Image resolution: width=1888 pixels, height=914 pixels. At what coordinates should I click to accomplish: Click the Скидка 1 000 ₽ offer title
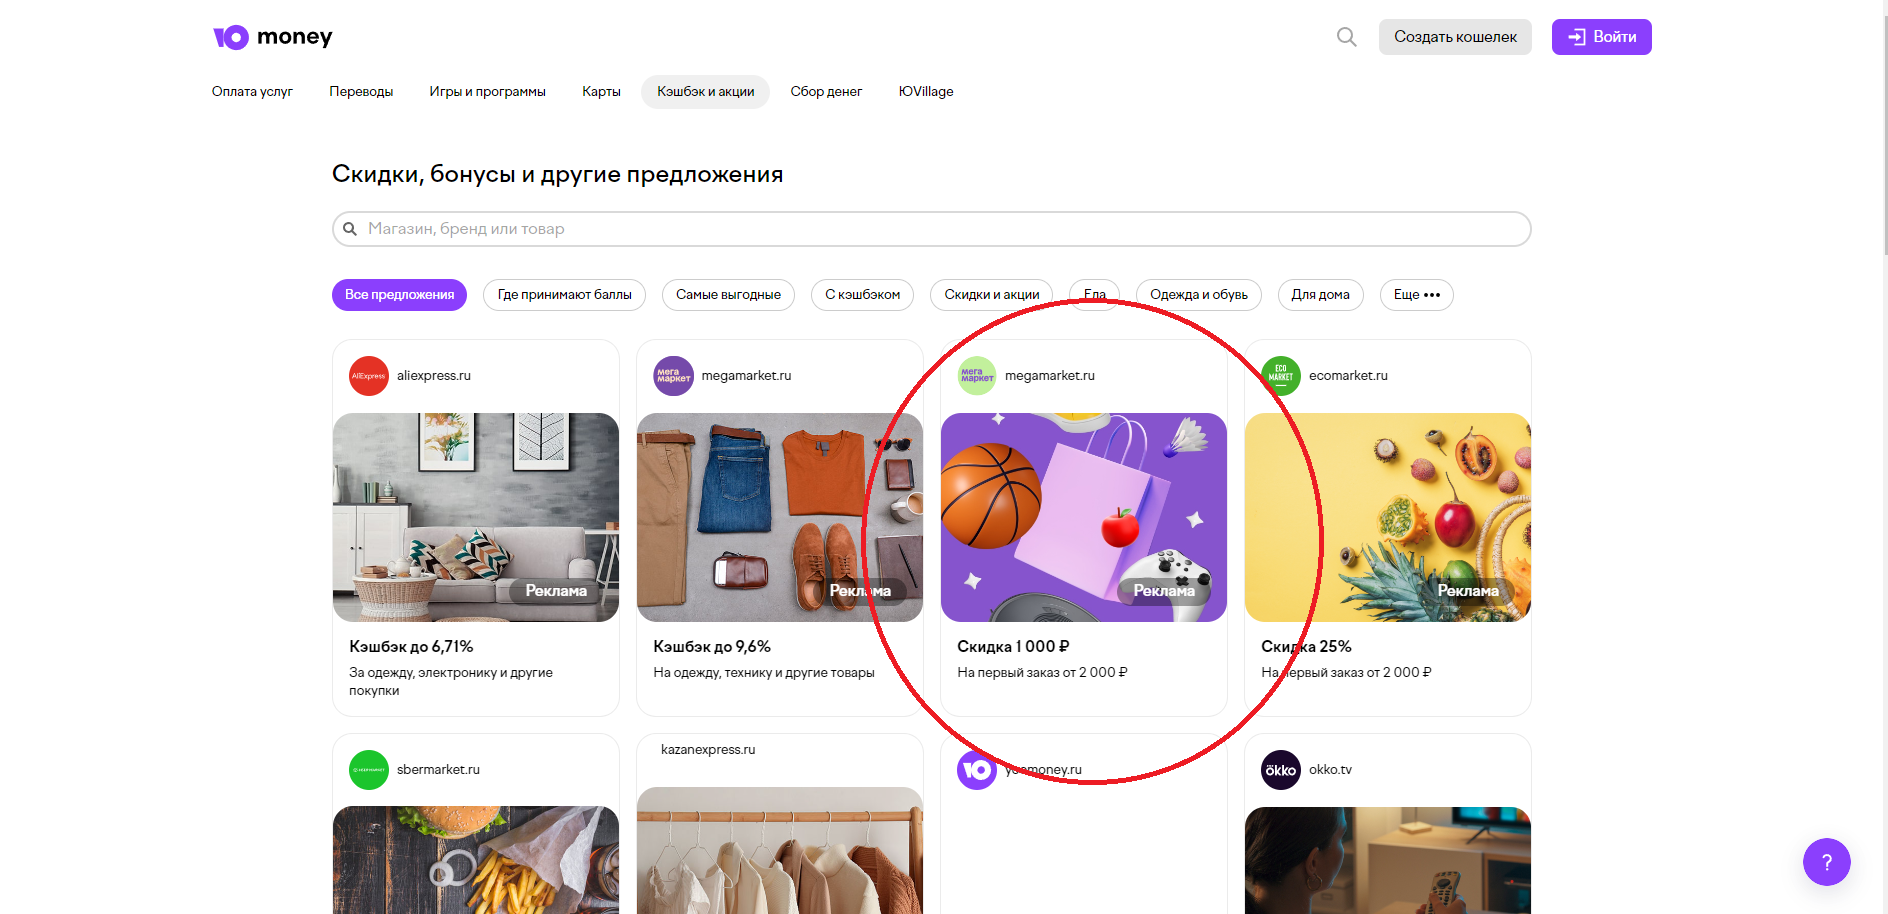click(x=1013, y=647)
